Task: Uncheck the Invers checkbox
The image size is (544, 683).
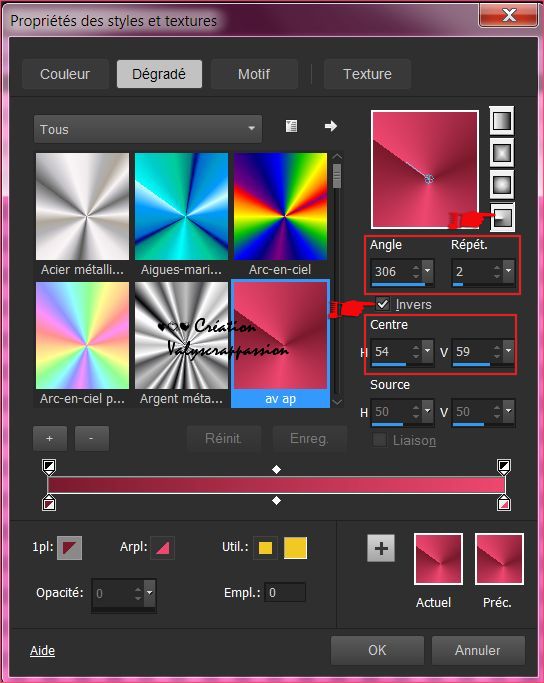Action: 382,304
